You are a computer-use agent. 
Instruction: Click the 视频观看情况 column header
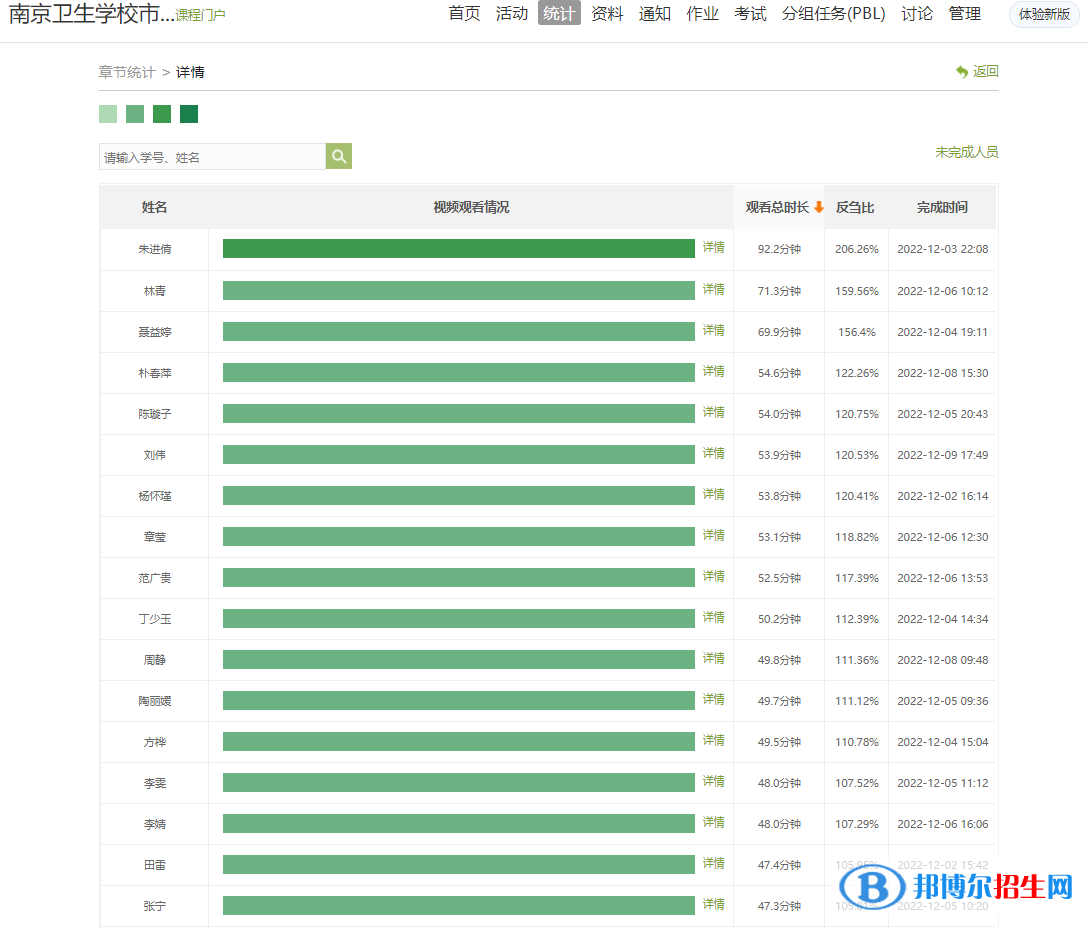pos(471,207)
